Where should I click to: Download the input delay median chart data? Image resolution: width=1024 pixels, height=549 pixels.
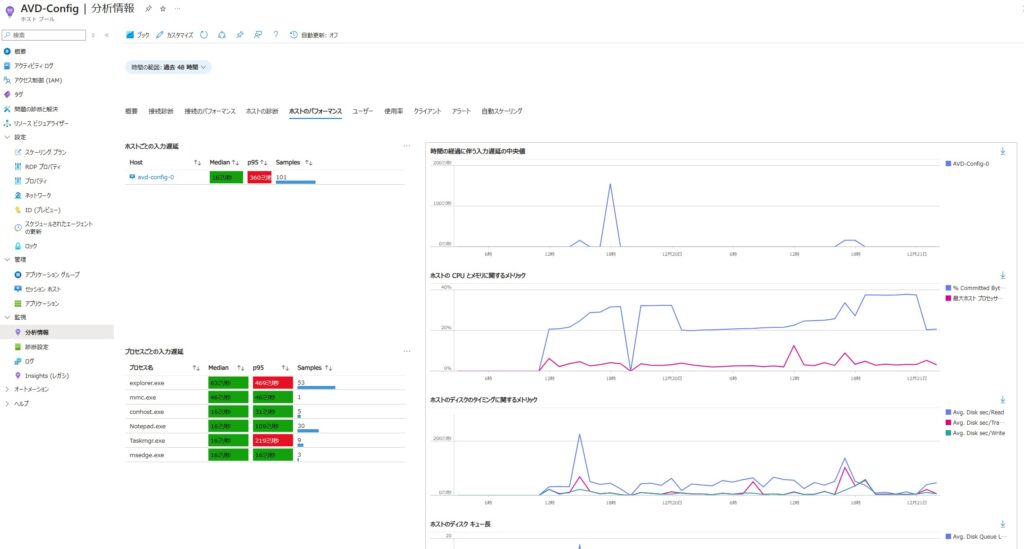coord(1002,151)
